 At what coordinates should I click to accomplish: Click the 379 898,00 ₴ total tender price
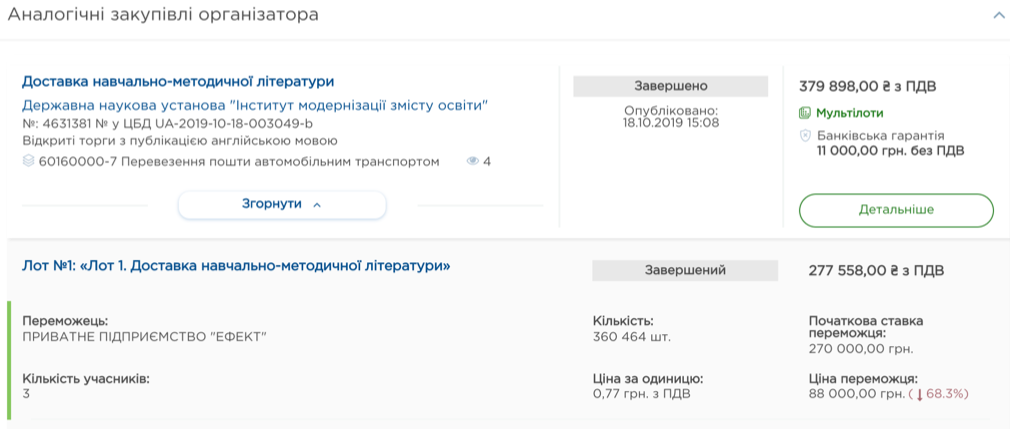point(867,86)
